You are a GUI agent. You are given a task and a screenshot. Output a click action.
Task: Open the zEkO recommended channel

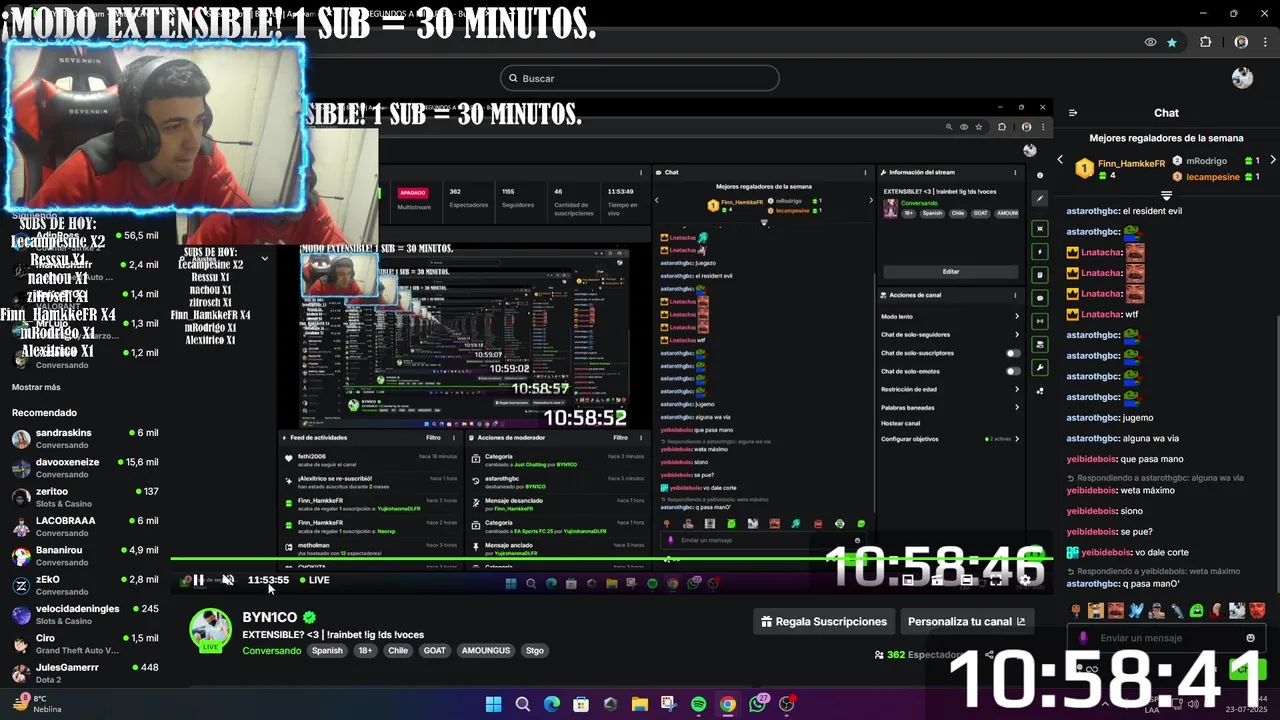[85, 585]
